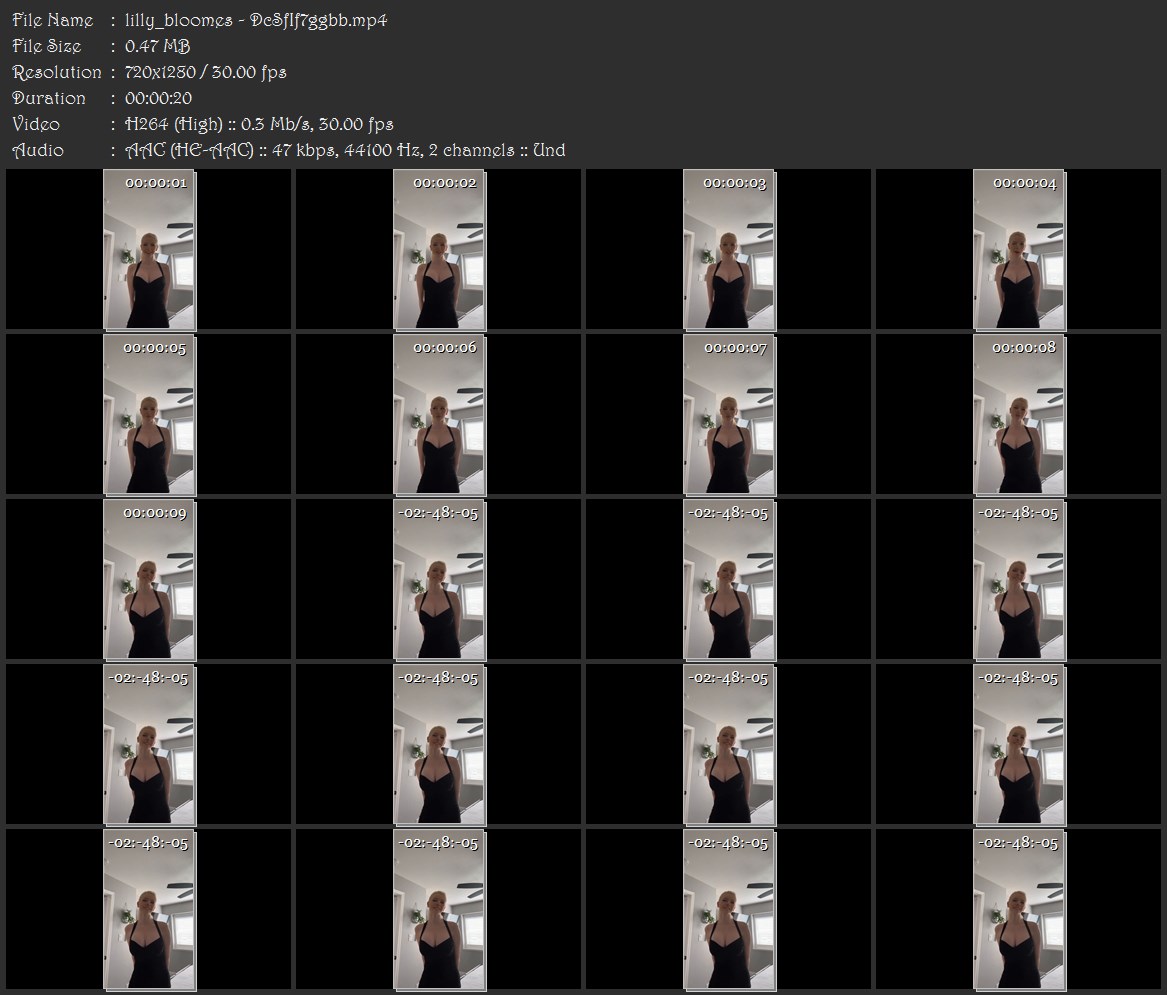This screenshot has height=995, width=1167.
Task: Click the frame labeled 00:00:04
Action: (x=1019, y=249)
